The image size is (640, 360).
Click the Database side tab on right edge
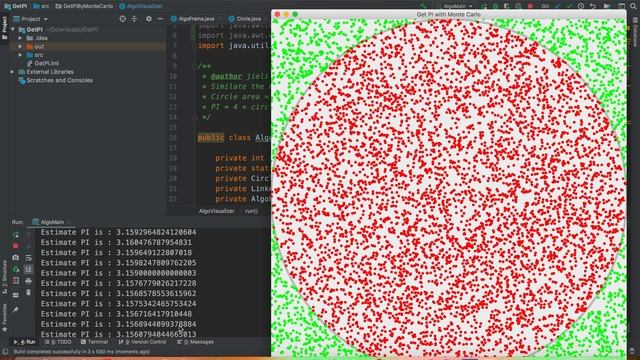coord(636,32)
